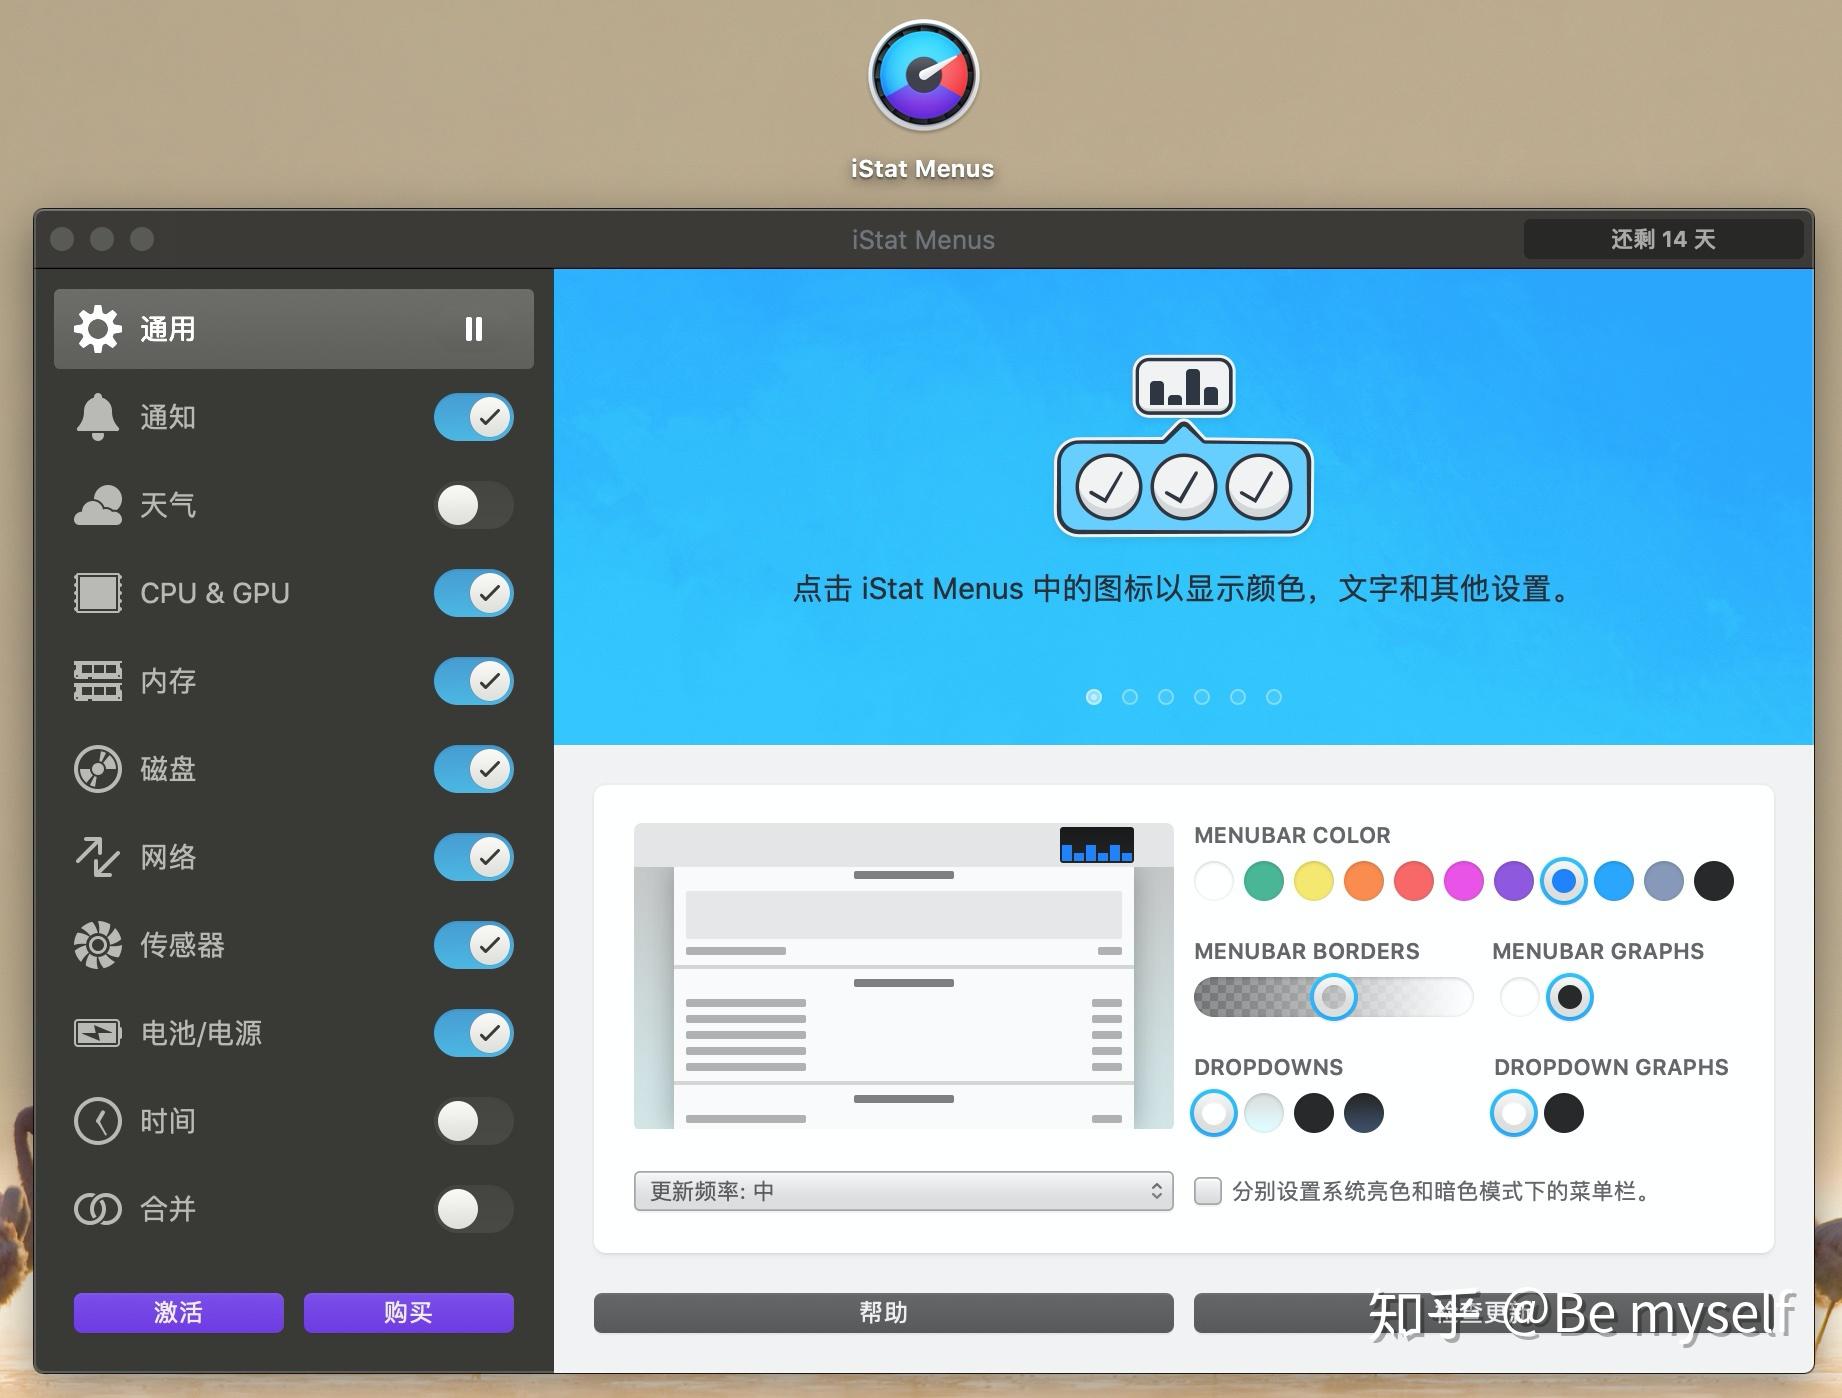Go to the last banner page dot
The image size is (1842, 1398).
pyautogui.click(x=1274, y=697)
